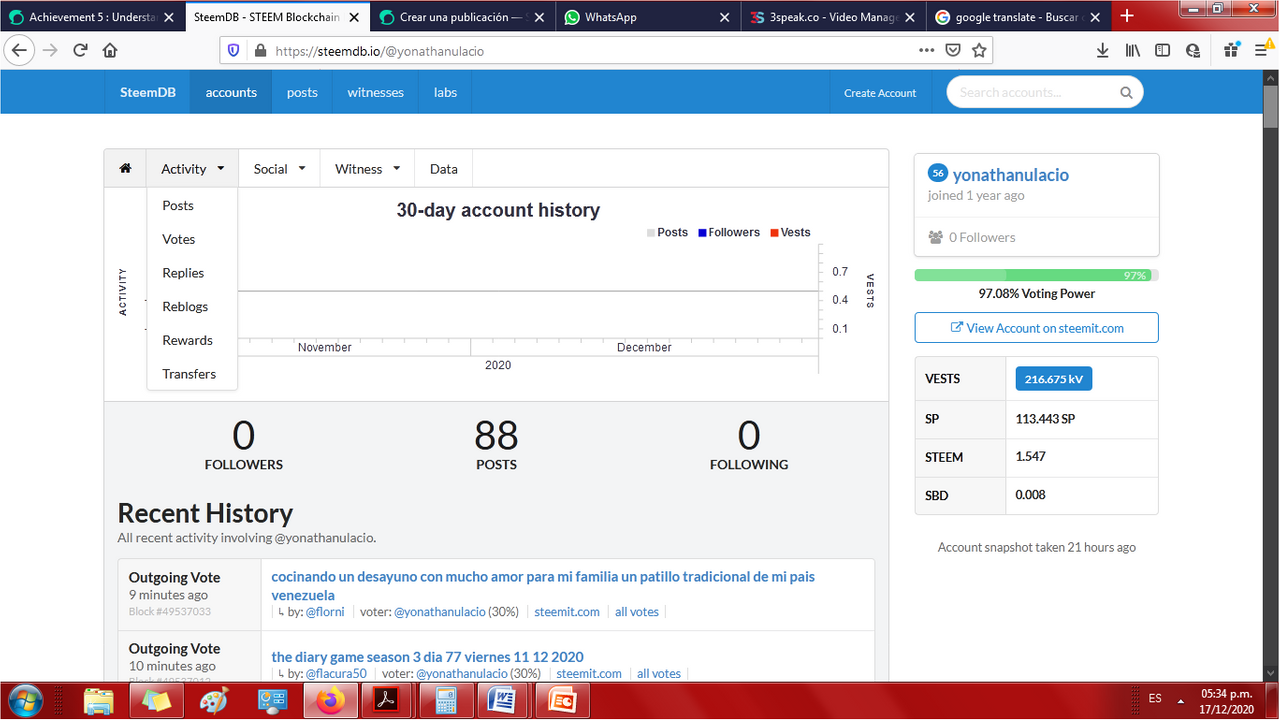Click the SteemDB logo link
This screenshot has width=1280, height=720.
[x=148, y=92]
